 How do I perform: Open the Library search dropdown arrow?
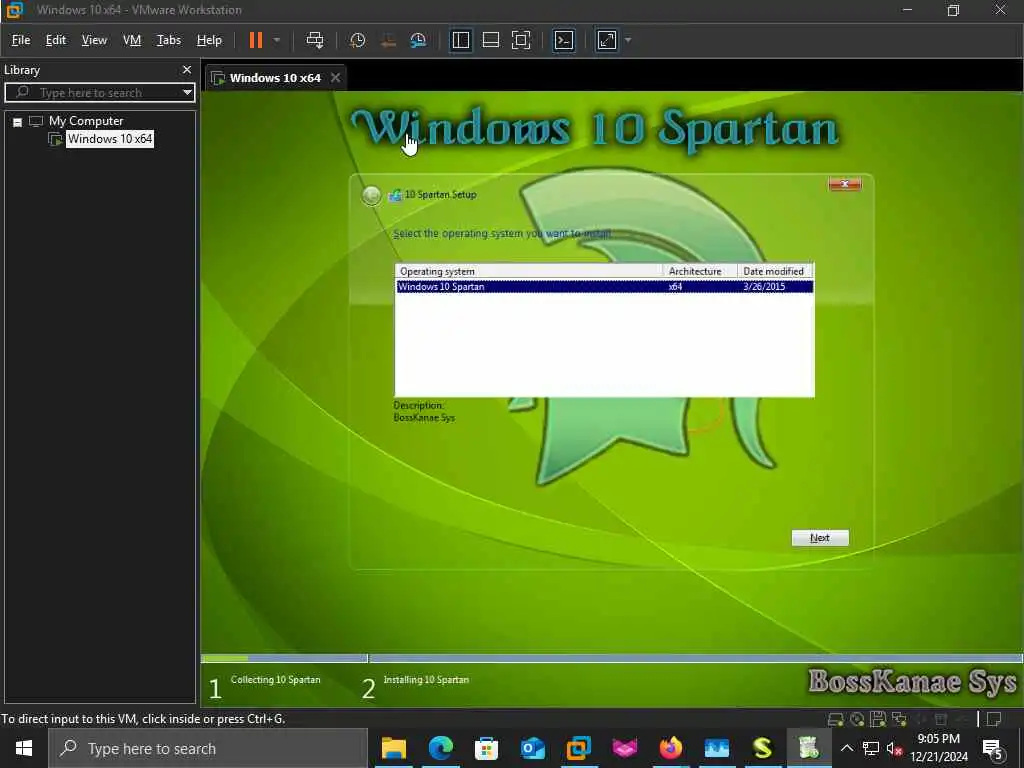pos(187,93)
